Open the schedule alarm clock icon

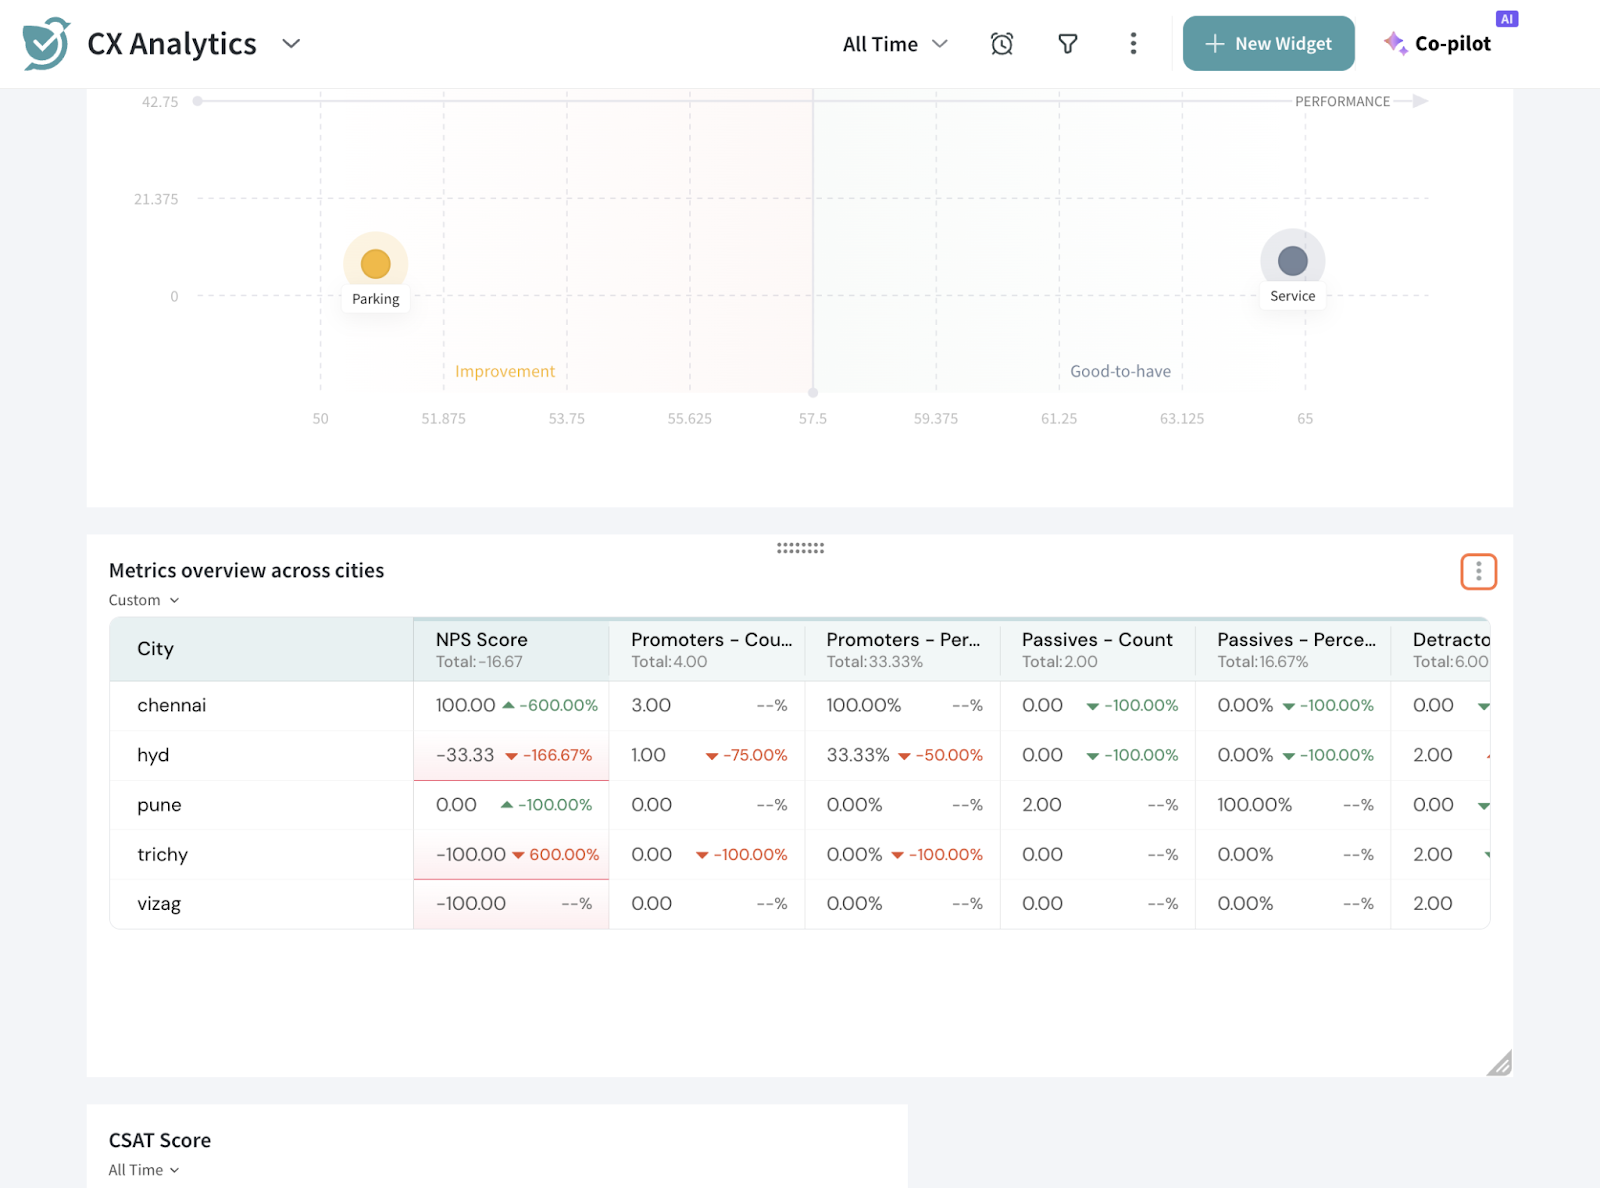coord(1001,44)
